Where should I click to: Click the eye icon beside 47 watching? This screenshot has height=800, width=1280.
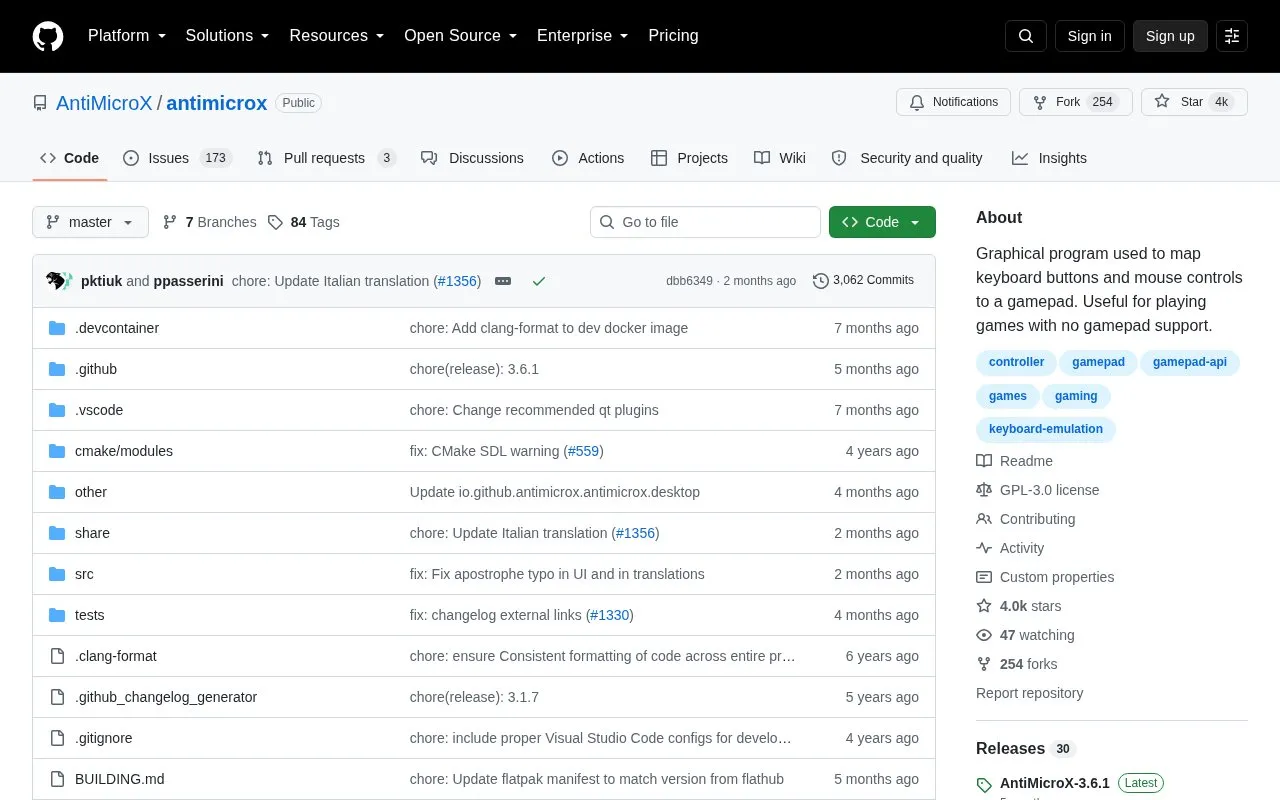984,635
